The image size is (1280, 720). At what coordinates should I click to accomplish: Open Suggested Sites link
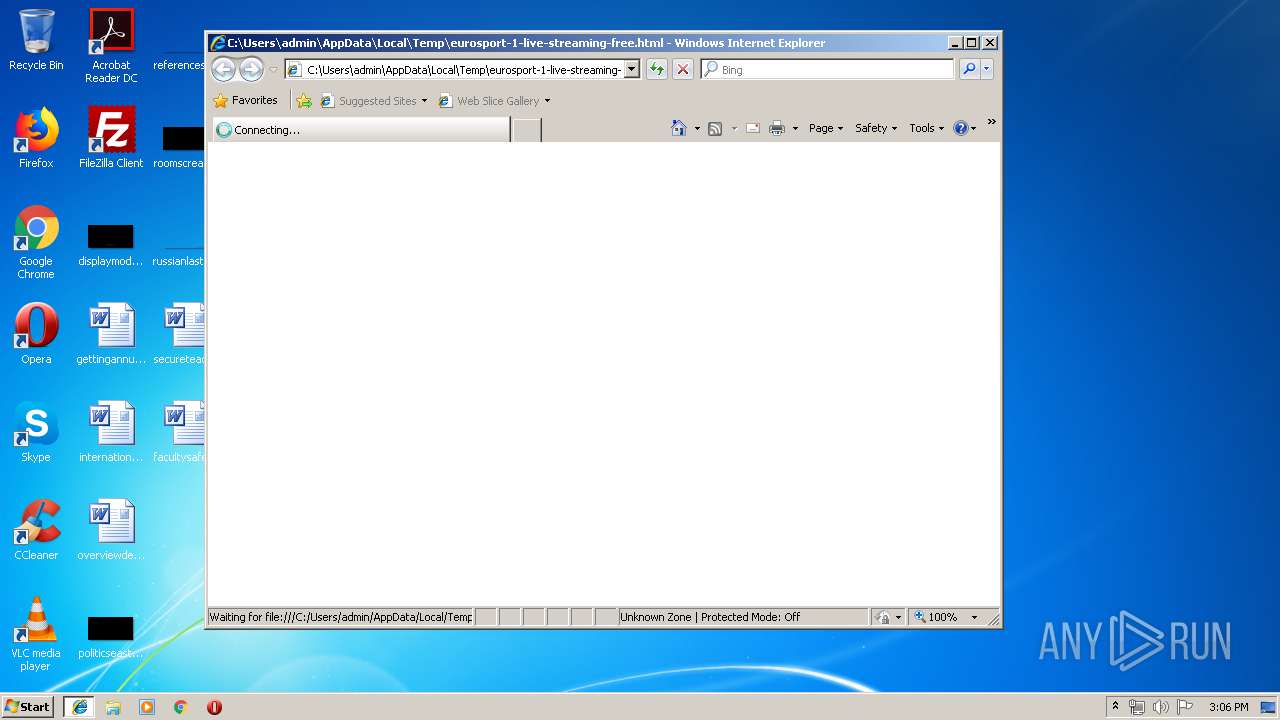coord(368,101)
